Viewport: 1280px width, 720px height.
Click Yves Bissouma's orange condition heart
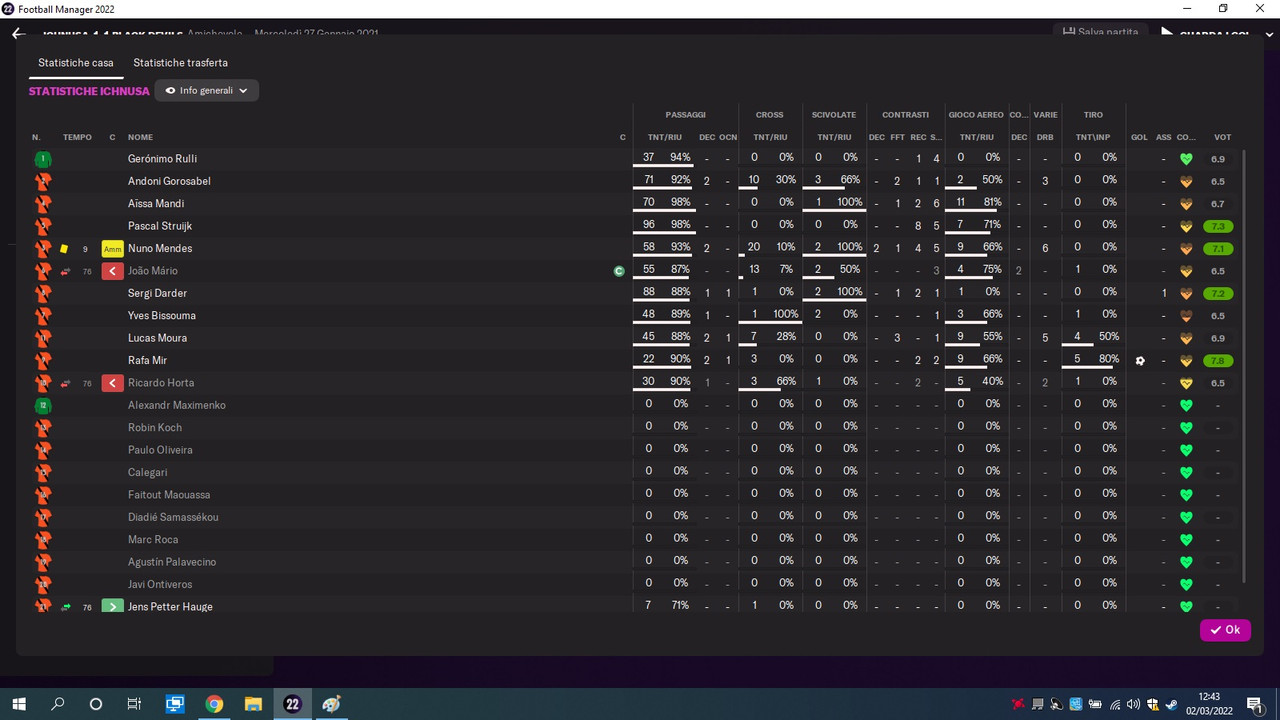1187,316
